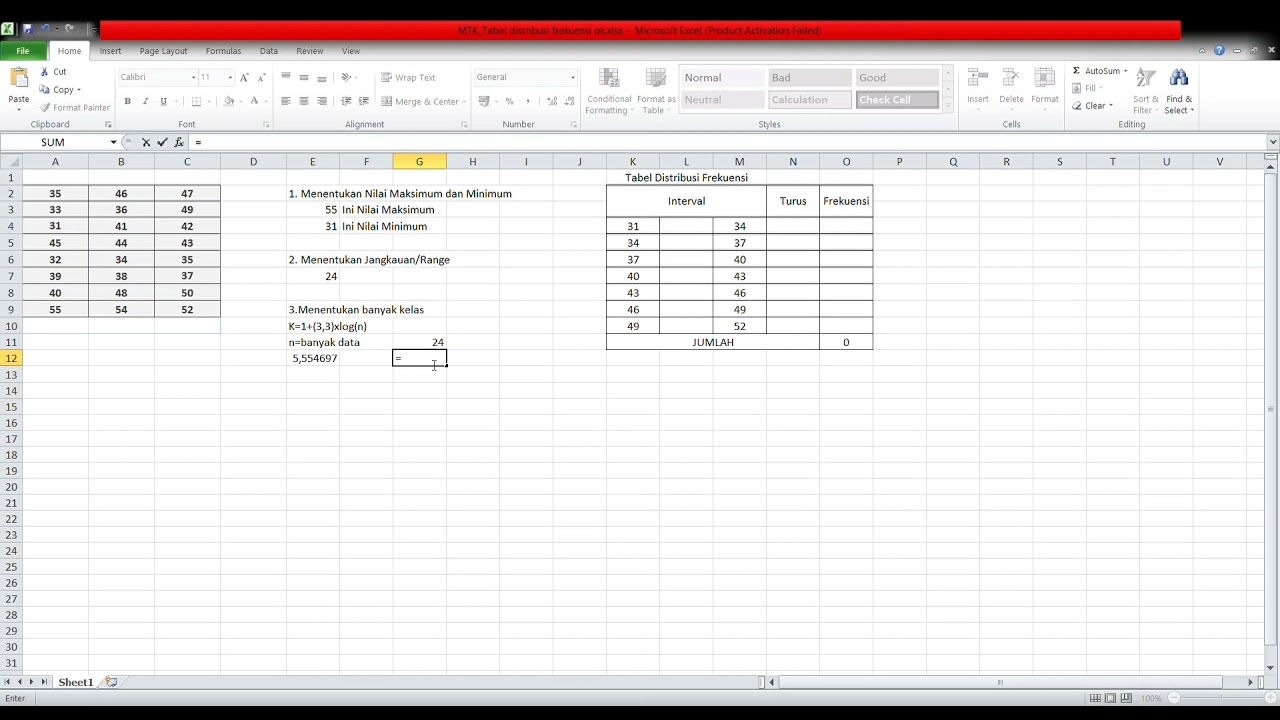Image resolution: width=1280 pixels, height=720 pixels.
Task: Click the Paste clipboard icon
Action: (19, 78)
